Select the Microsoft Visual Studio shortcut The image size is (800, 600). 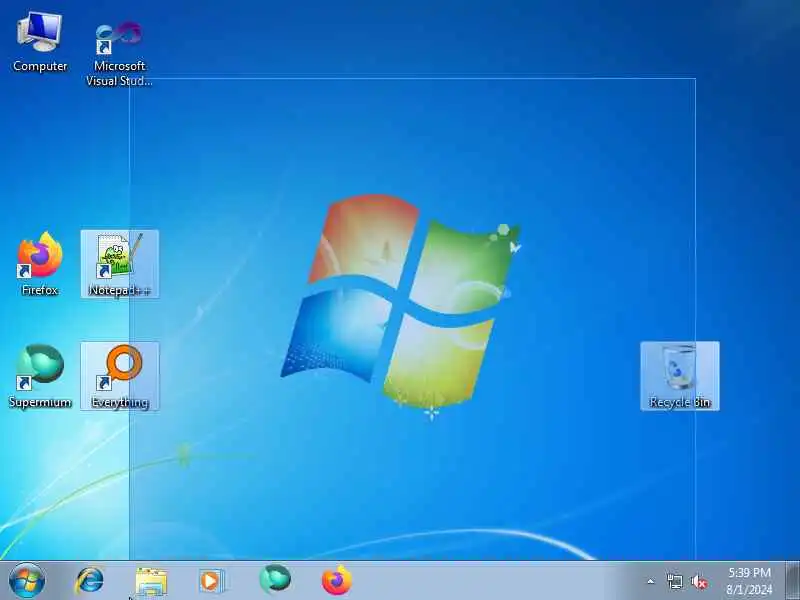coord(119,52)
